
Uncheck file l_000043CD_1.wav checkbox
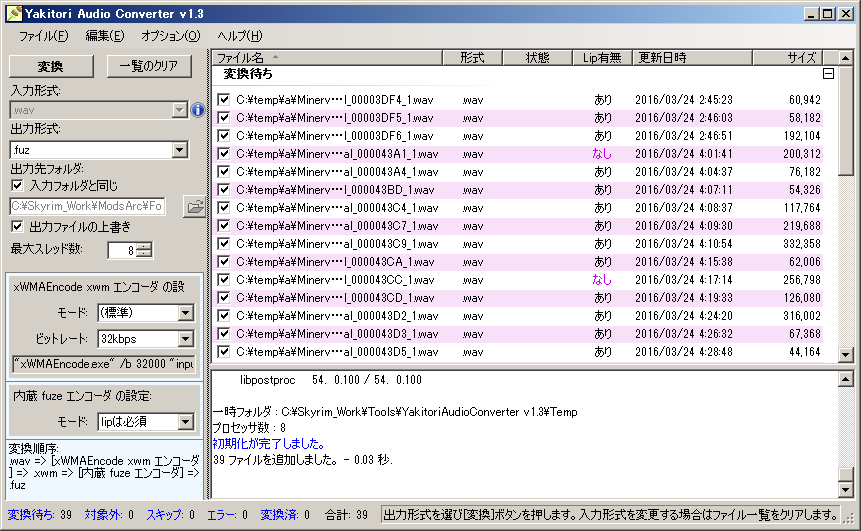point(223,298)
